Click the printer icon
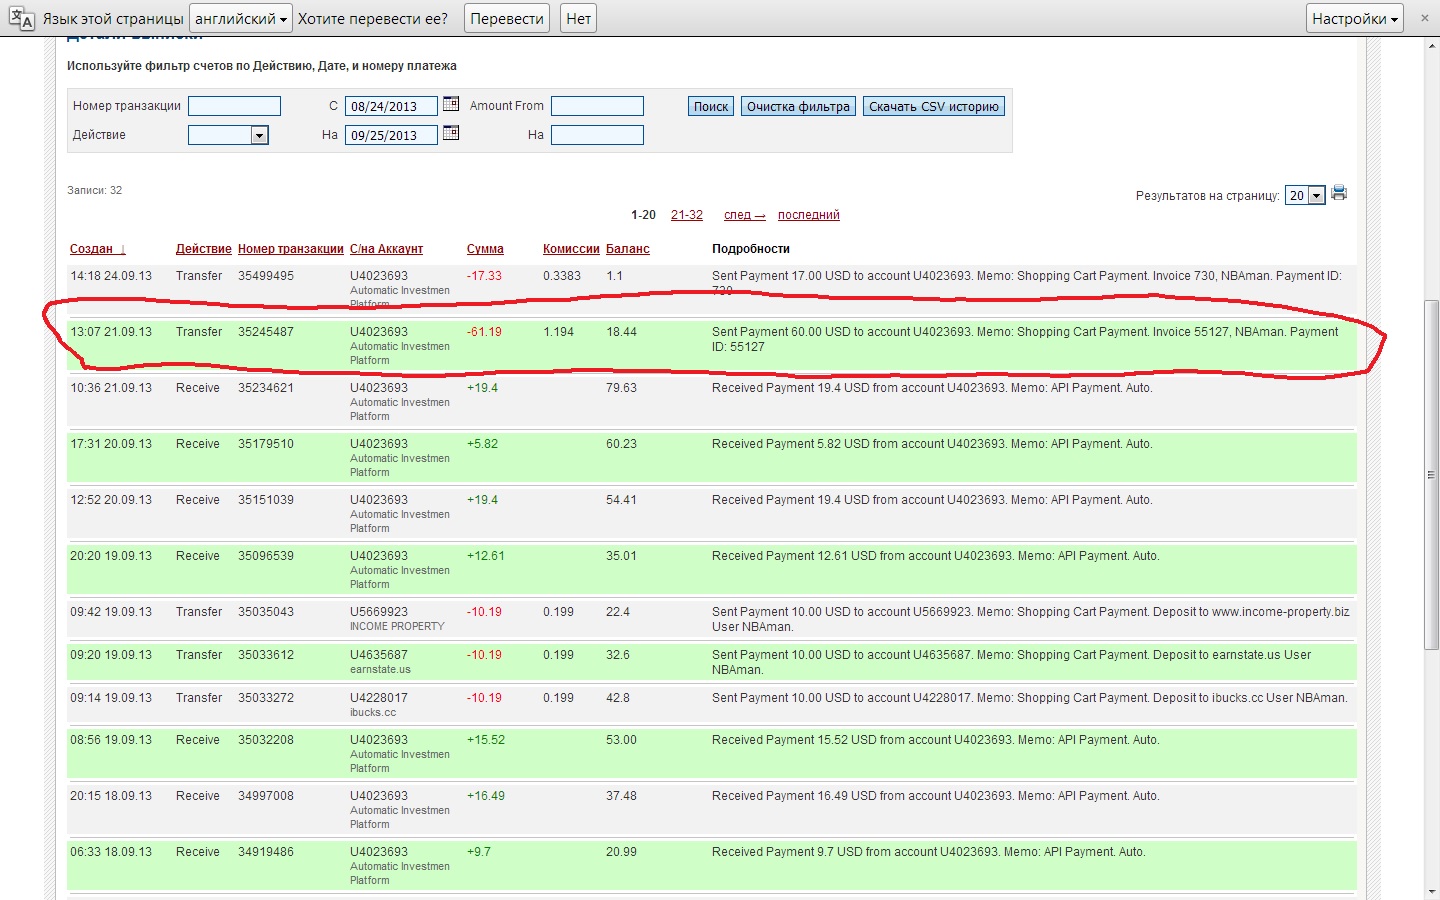The width and height of the screenshot is (1440, 900). click(x=1339, y=194)
